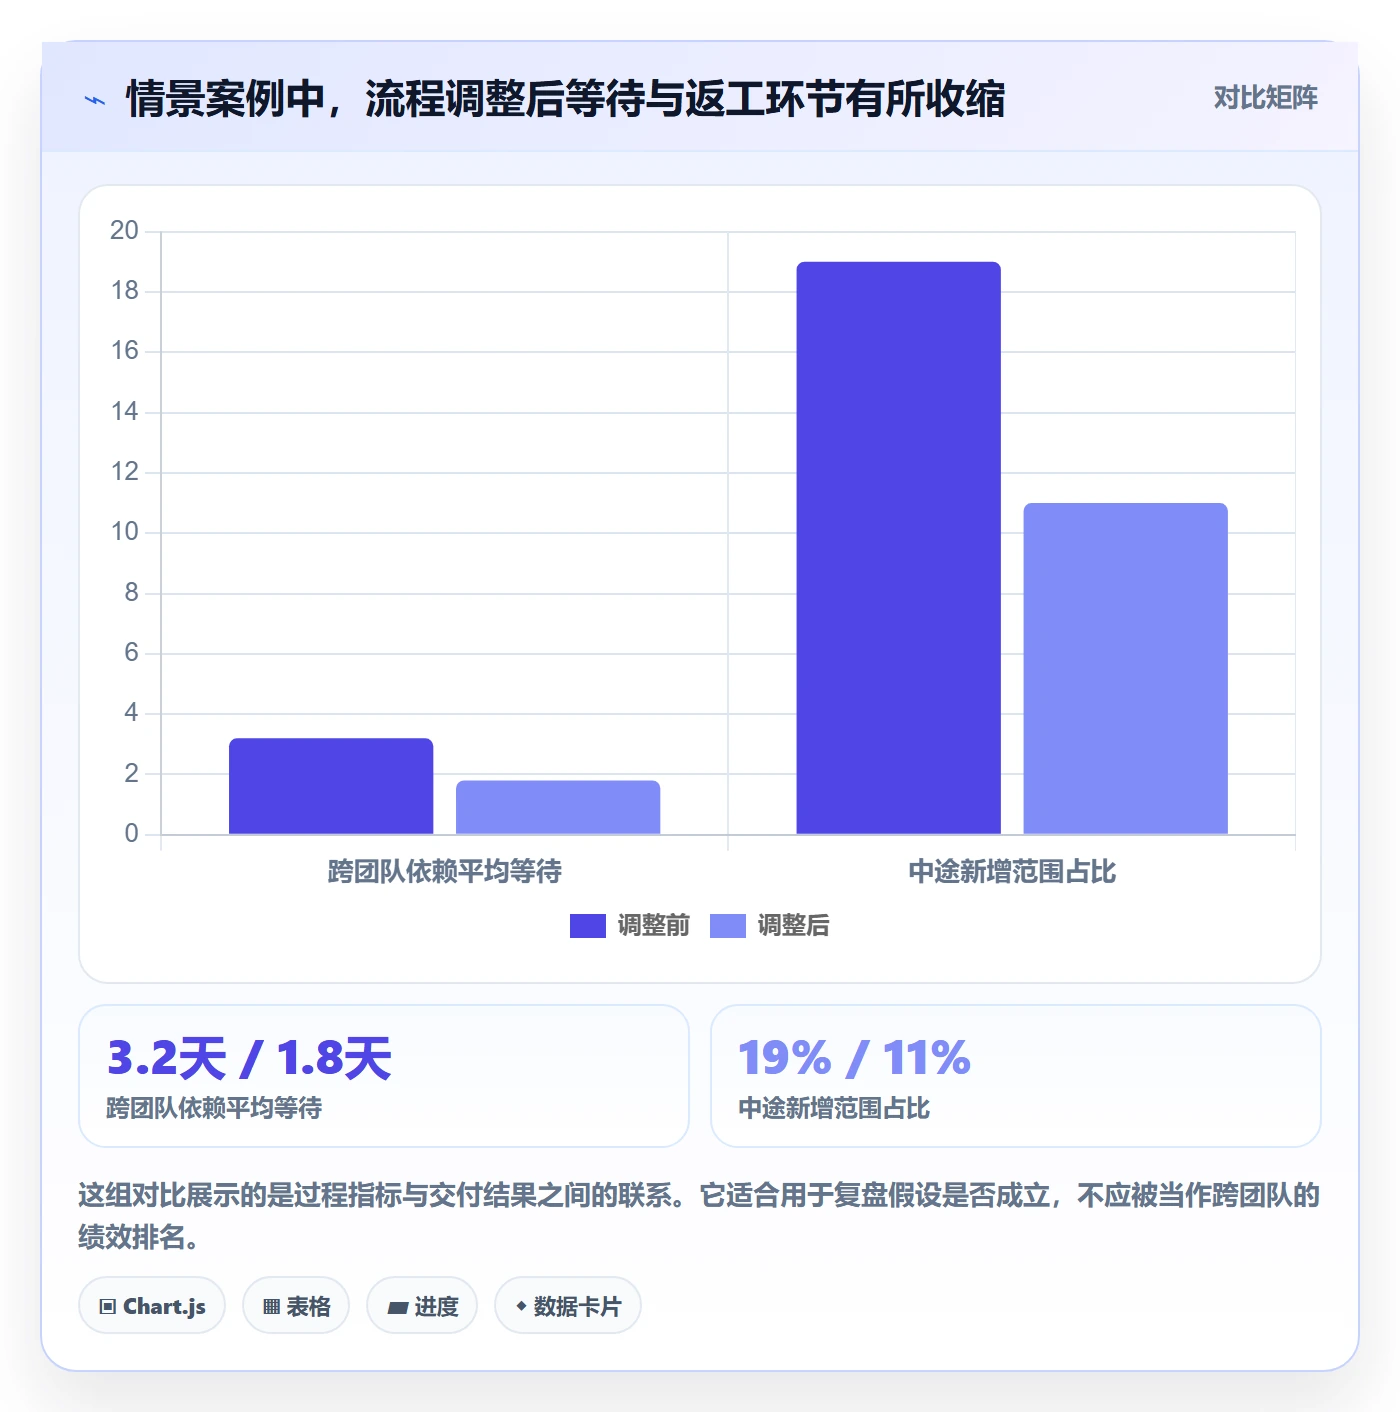The width and height of the screenshot is (1400, 1412).
Task: Click the 3.2天 / 1.8天 metric value
Action: coord(249,1058)
